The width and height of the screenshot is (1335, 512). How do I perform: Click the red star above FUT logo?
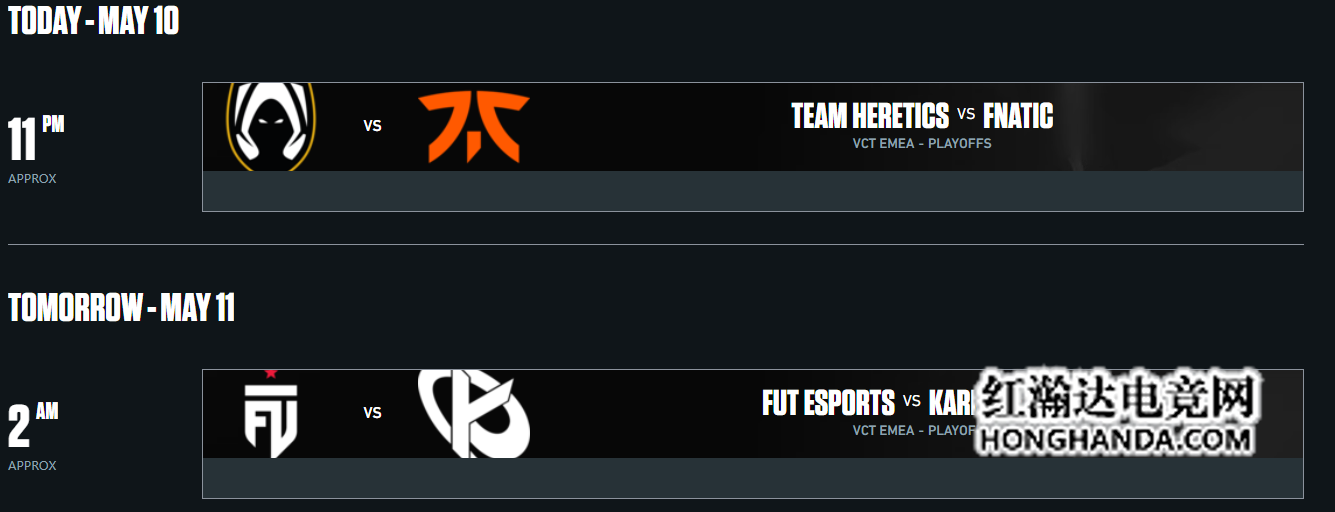[x=271, y=373]
